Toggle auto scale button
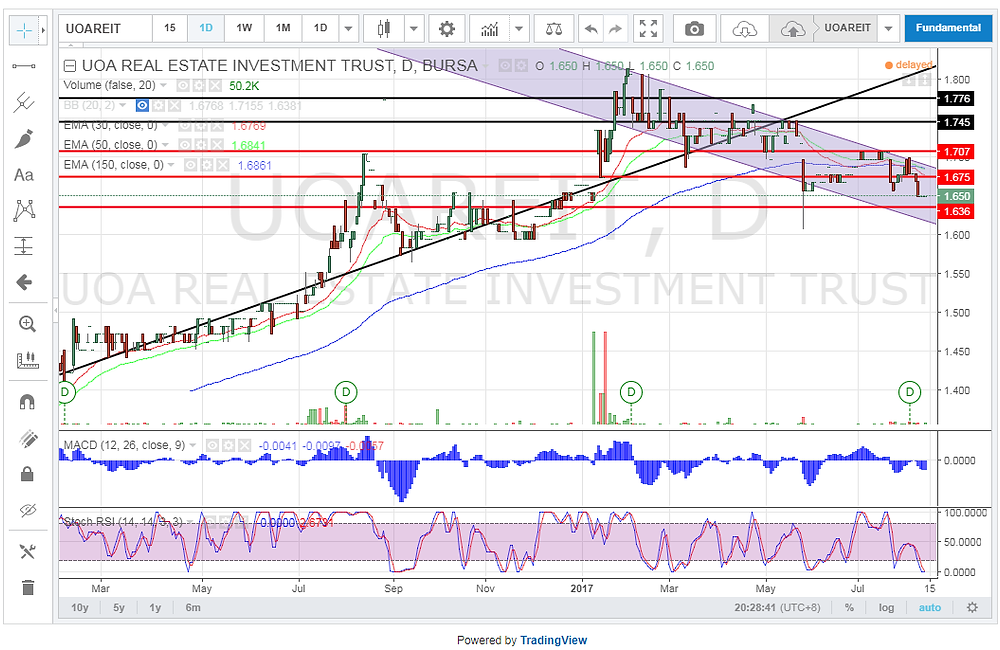The height and width of the screenshot is (650, 1000). [929, 607]
